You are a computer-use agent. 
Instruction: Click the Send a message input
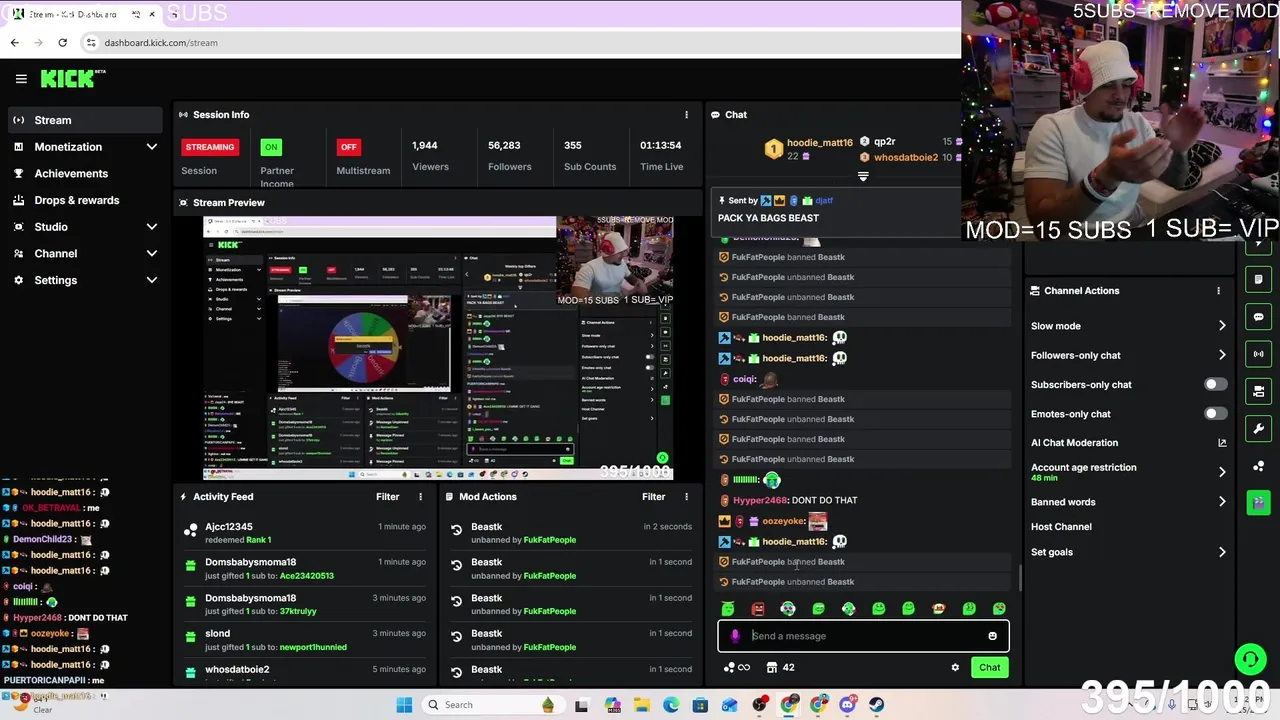pyautogui.click(x=863, y=636)
